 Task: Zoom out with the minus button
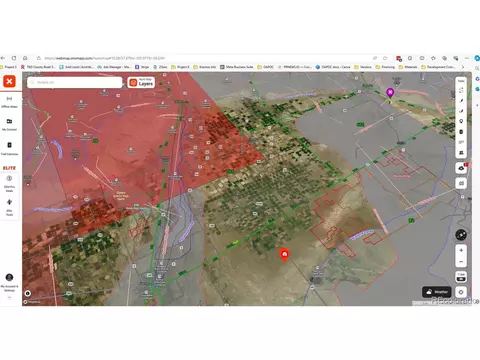[461, 262]
